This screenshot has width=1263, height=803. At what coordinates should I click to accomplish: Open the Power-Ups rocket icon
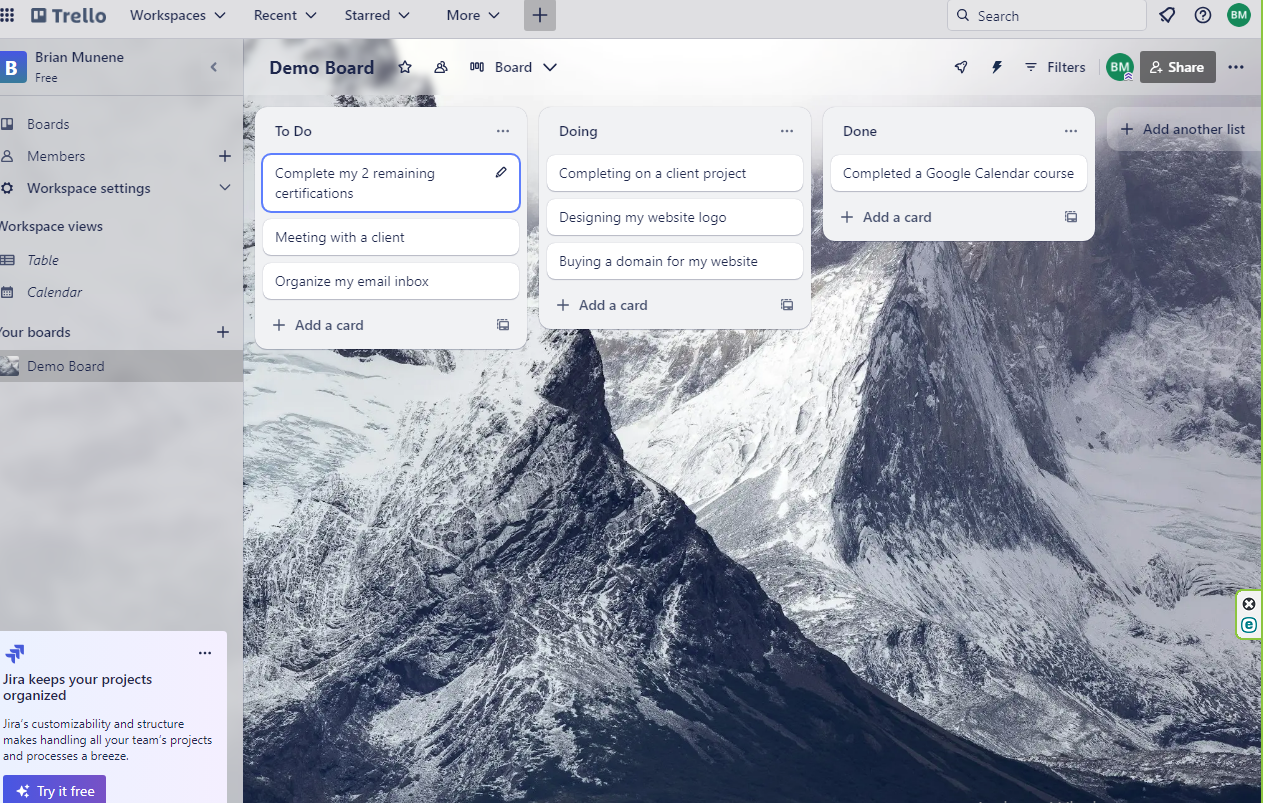[961, 67]
